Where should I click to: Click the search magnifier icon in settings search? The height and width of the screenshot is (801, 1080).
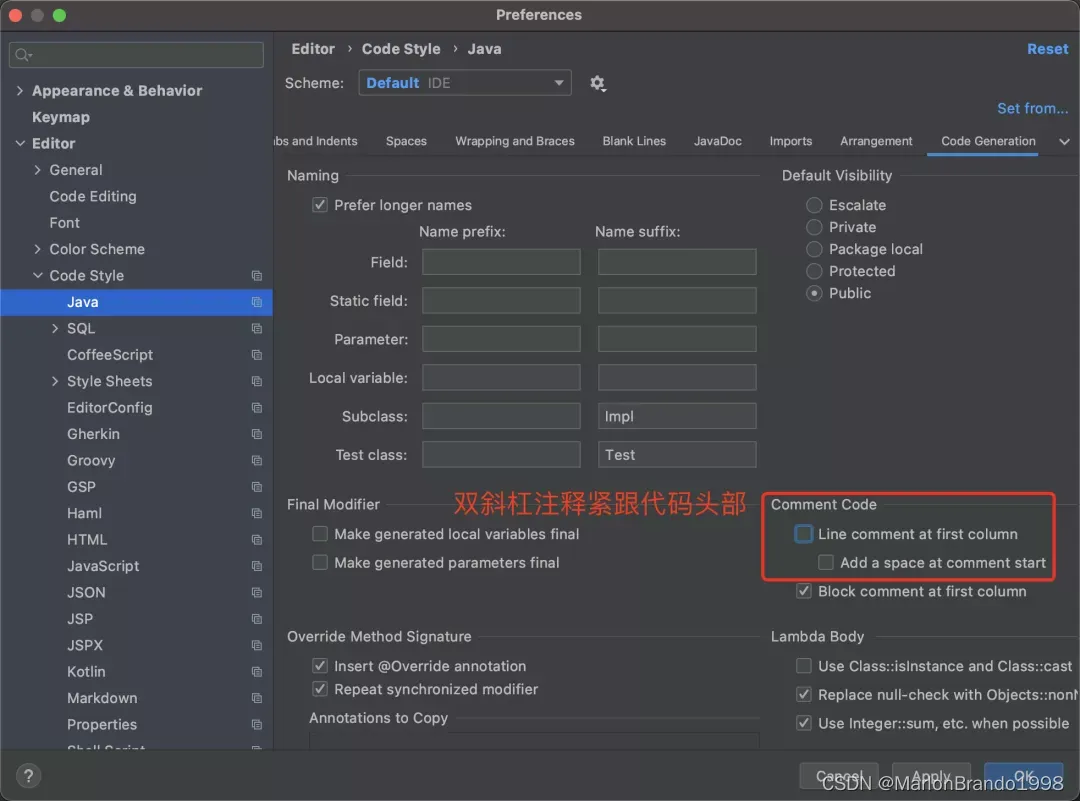tap(23, 54)
